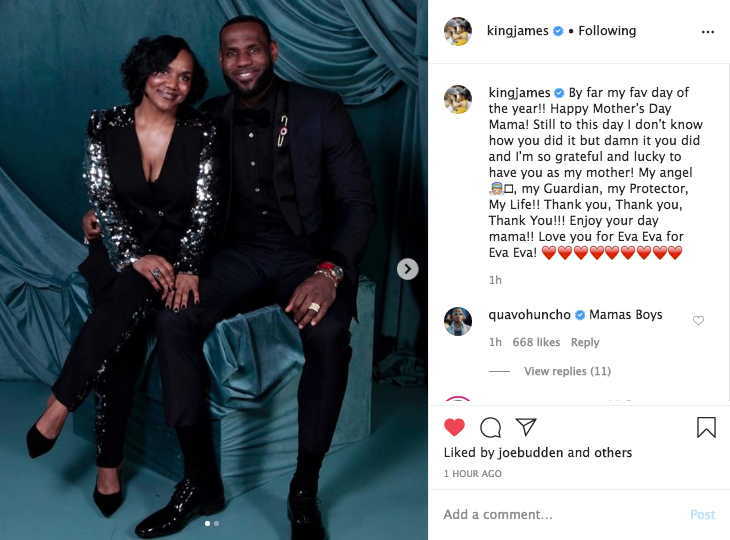
Task: Click the kingjames username in the header
Action: [517, 31]
